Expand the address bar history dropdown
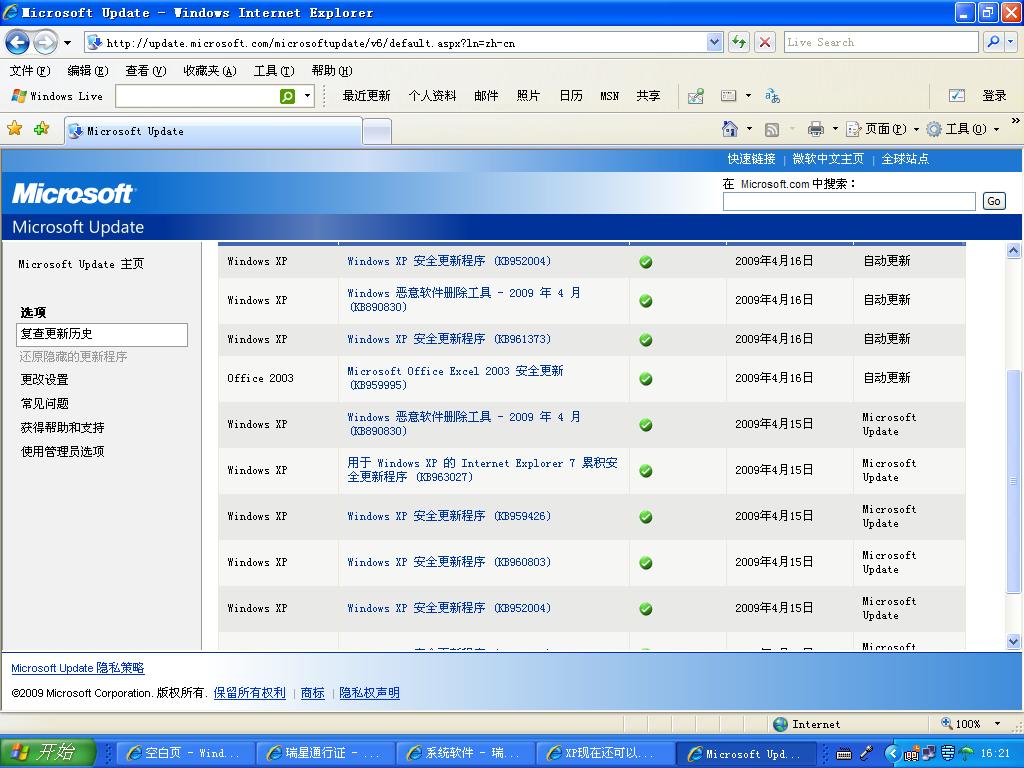 [714, 42]
